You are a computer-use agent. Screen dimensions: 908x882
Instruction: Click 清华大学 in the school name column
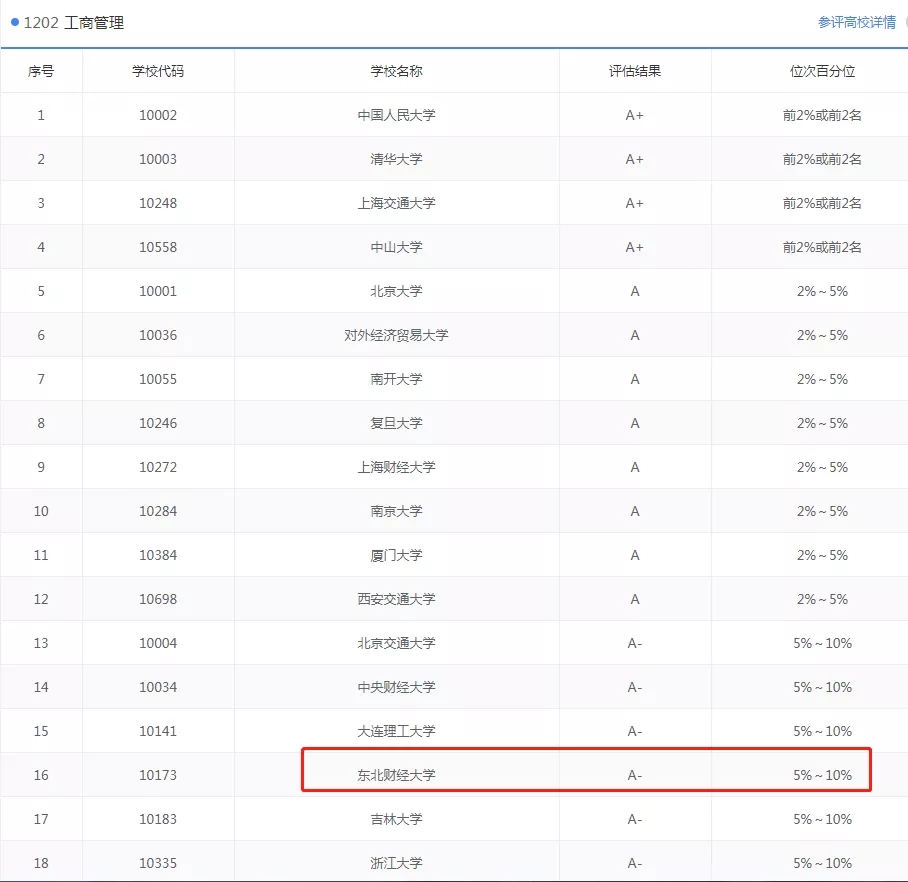(396, 158)
